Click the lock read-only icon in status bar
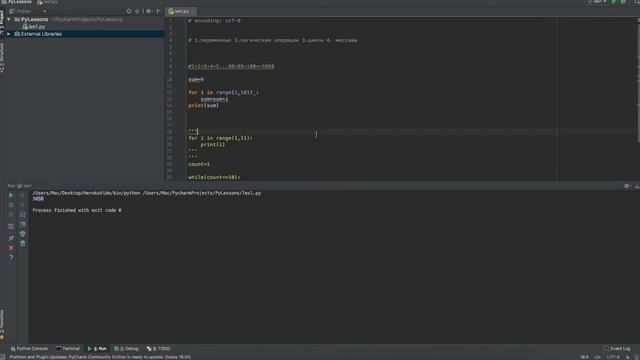This screenshot has height=360, width=640. [x=628, y=357]
